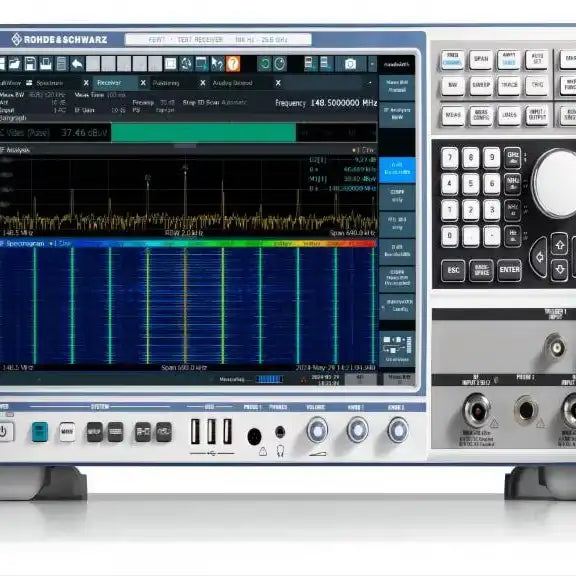576x576 pixels.
Task: Save with the floppy disk icon
Action: pos(30,64)
